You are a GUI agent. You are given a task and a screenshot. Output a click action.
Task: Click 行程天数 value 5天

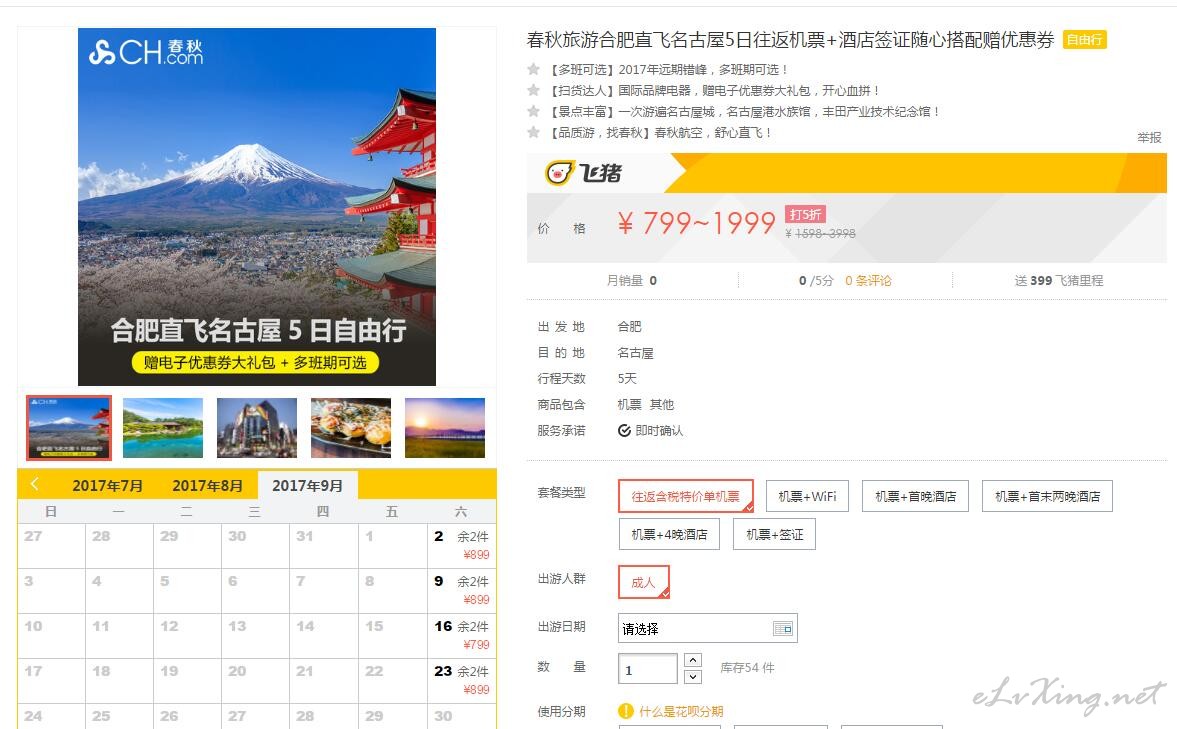[x=627, y=378]
